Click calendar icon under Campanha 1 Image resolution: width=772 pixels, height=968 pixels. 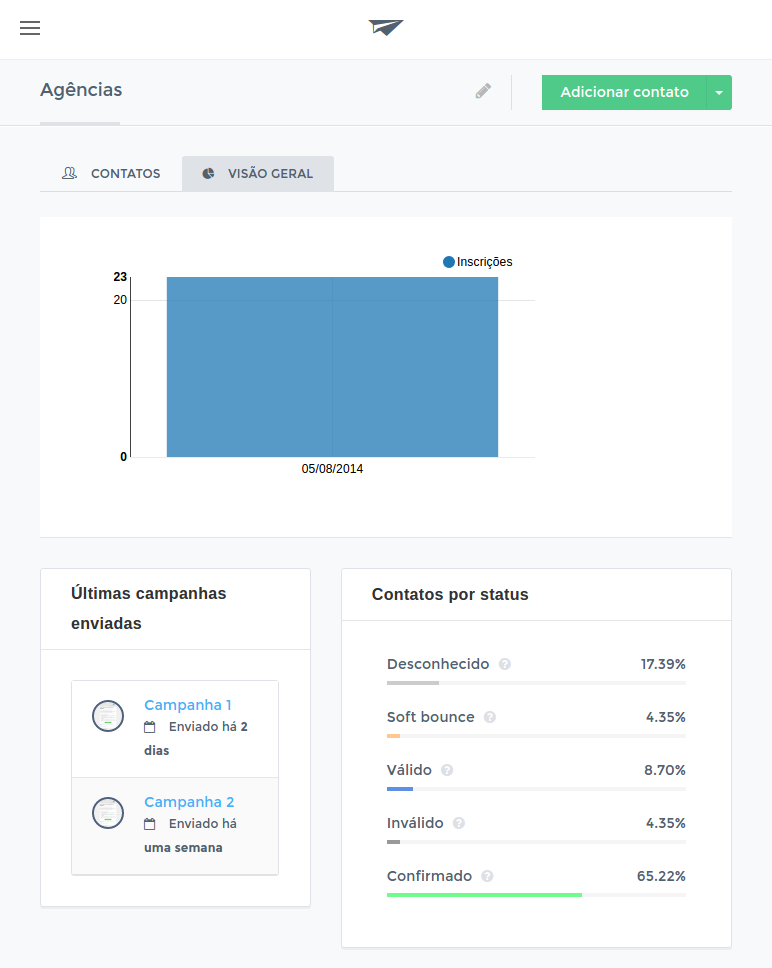149,727
